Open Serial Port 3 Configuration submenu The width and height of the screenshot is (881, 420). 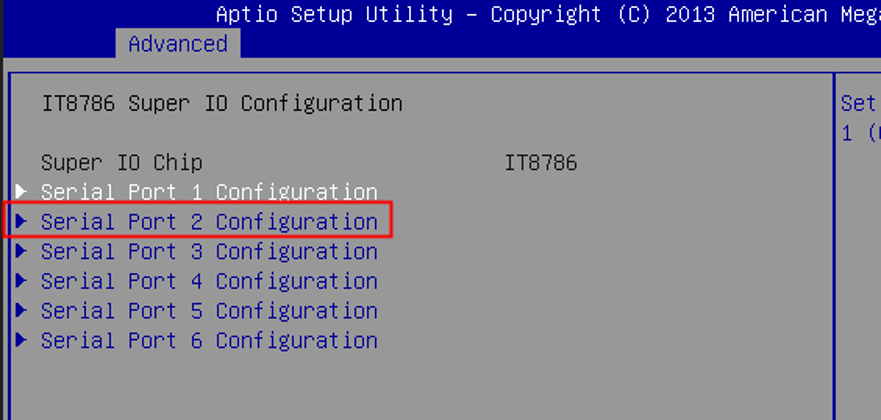(x=209, y=252)
